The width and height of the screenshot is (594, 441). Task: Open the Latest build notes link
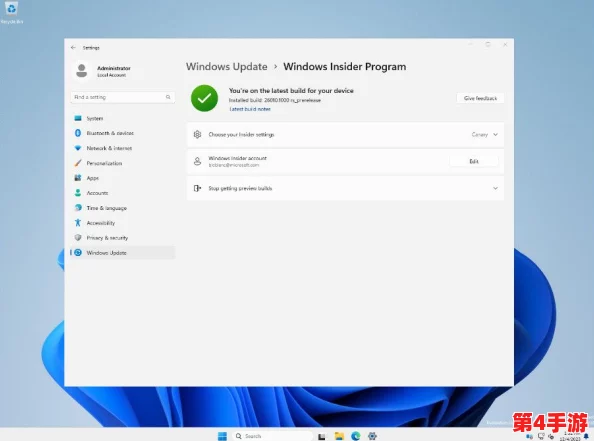pos(250,109)
